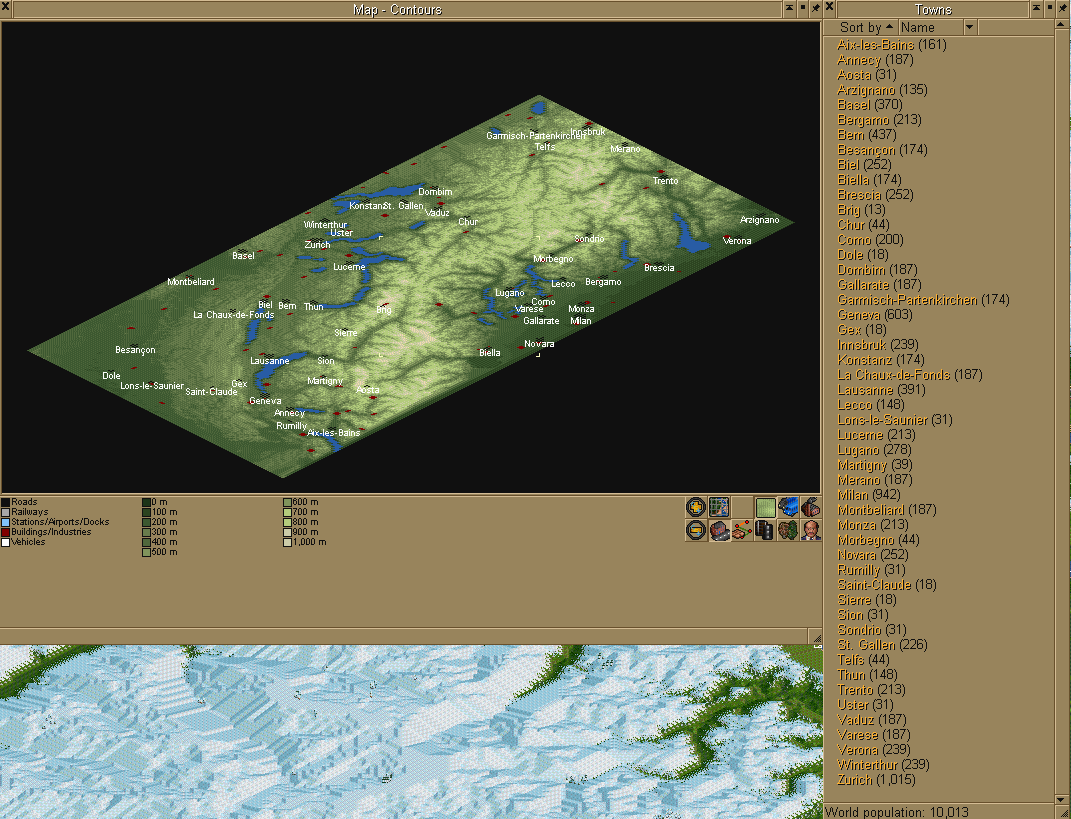Select St. Gallen (226) in Towns list
Screen dimensions: 1071x819
(882, 645)
